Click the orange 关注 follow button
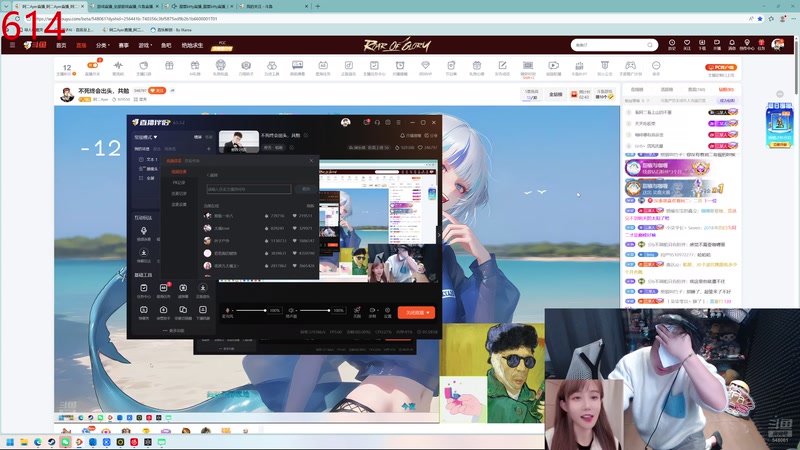The image size is (800, 450). (x=157, y=90)
